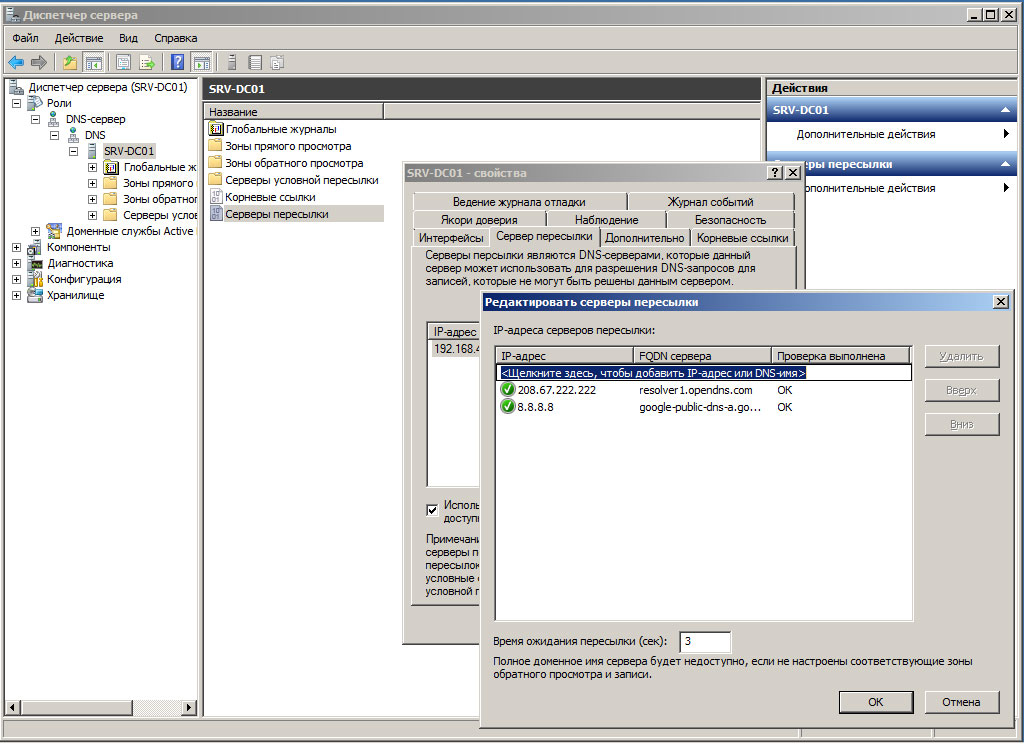Image resolution: width=1024 pixels, height=744 pixels.
Task: Click the Export list toolbar icon
Action: (x=147, y=62)
